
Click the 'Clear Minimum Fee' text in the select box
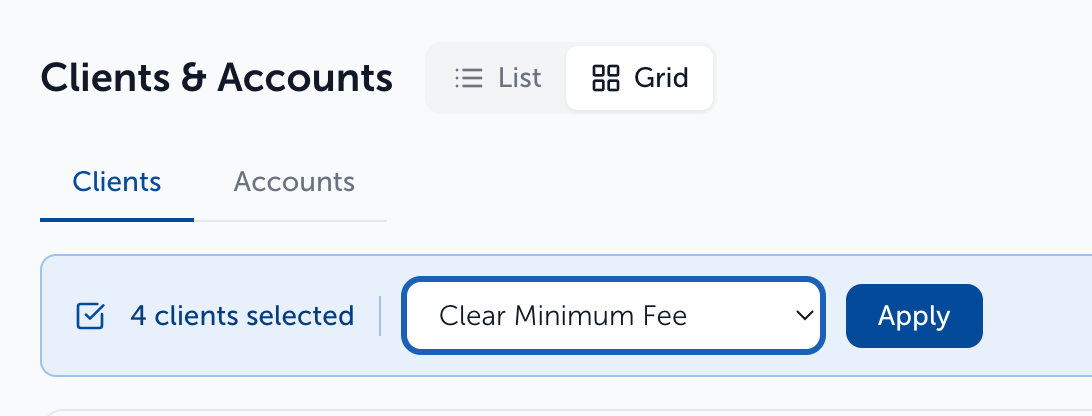[x=563, y=316]
